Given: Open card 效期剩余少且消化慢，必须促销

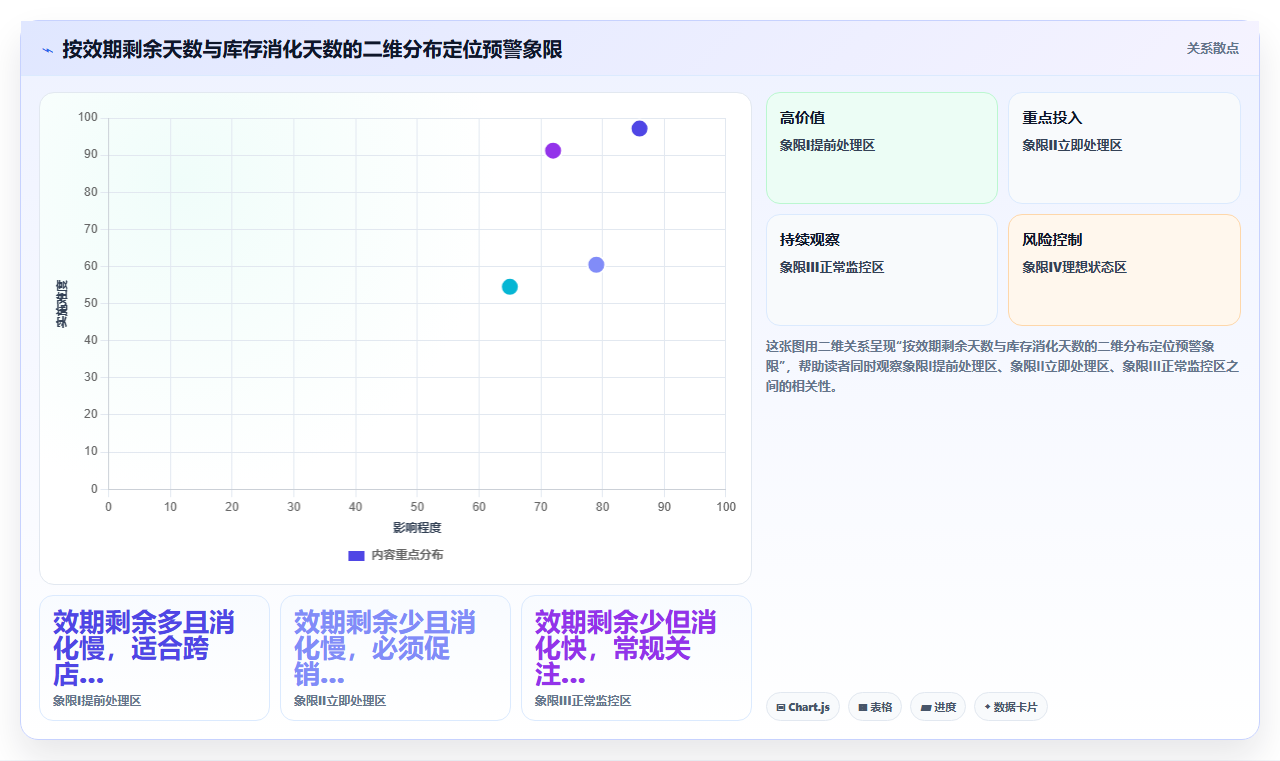Looking at the screenshot, I should (x=395, y=658).
